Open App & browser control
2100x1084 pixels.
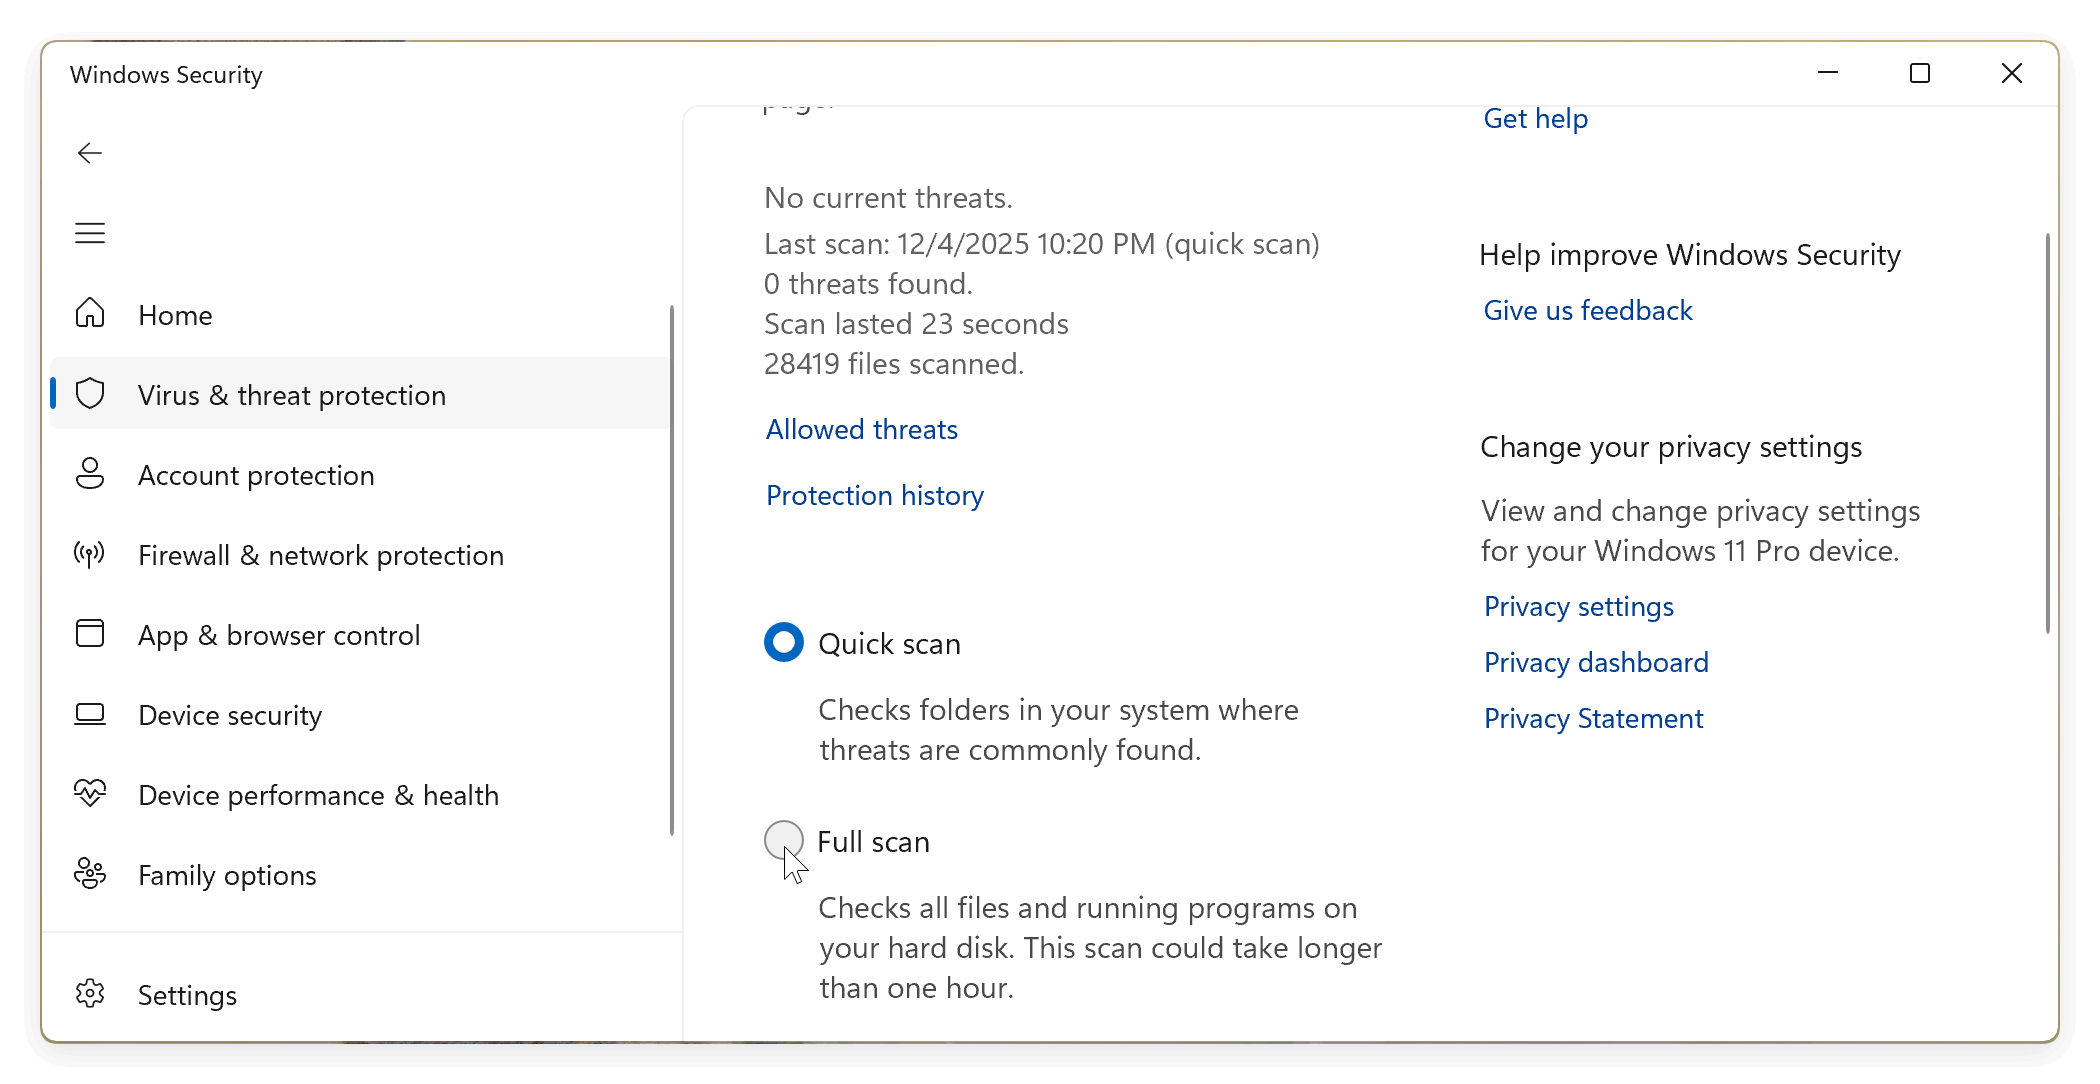click(279, 635)
